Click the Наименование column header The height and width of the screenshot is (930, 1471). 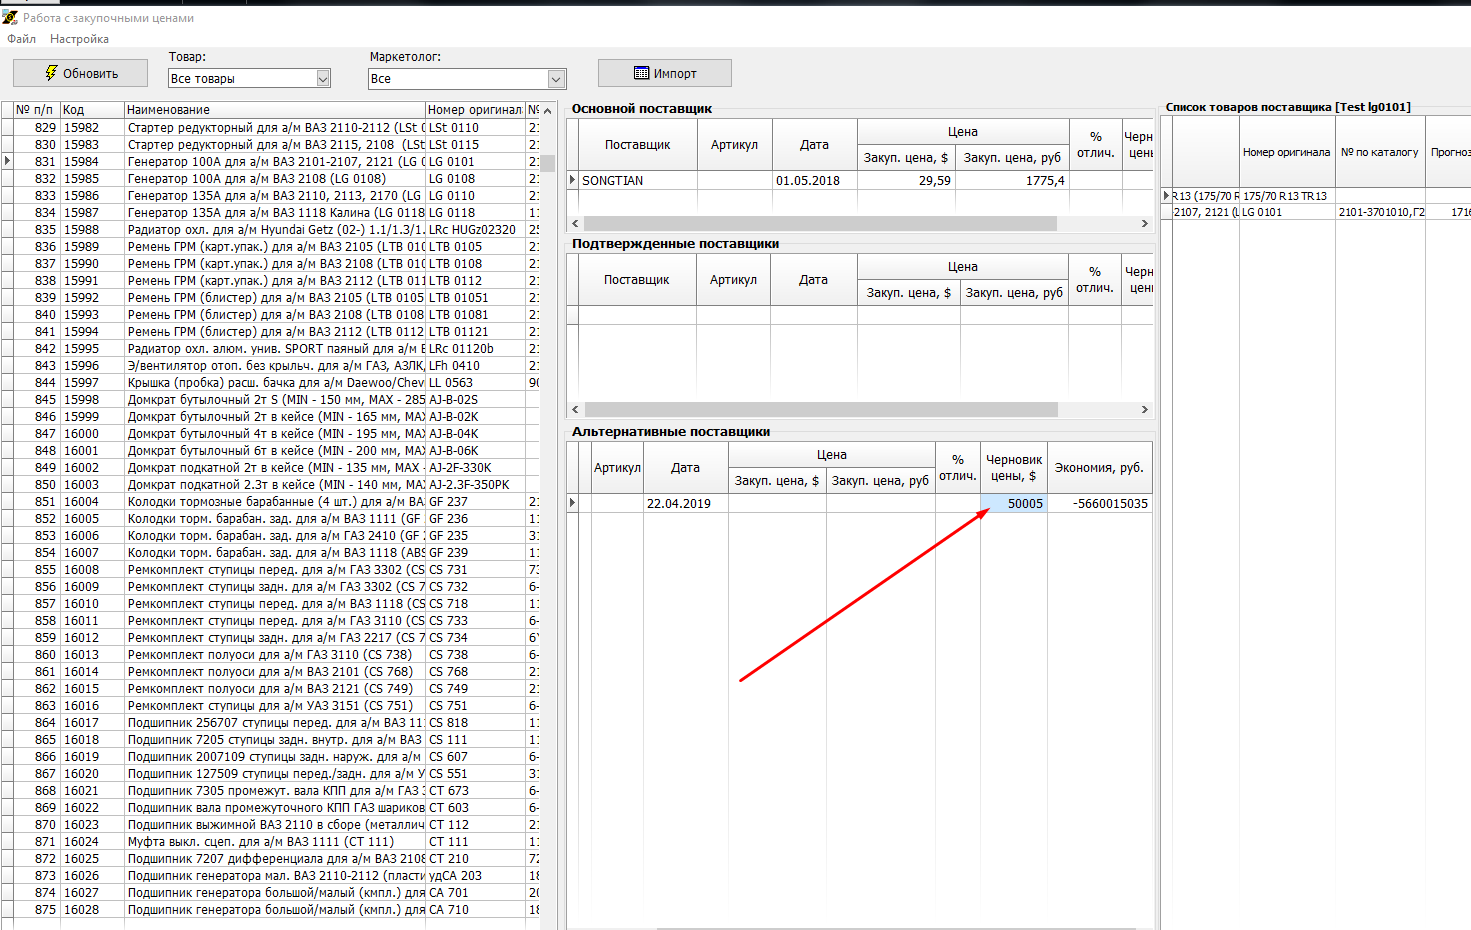click(x=274, y=109)
